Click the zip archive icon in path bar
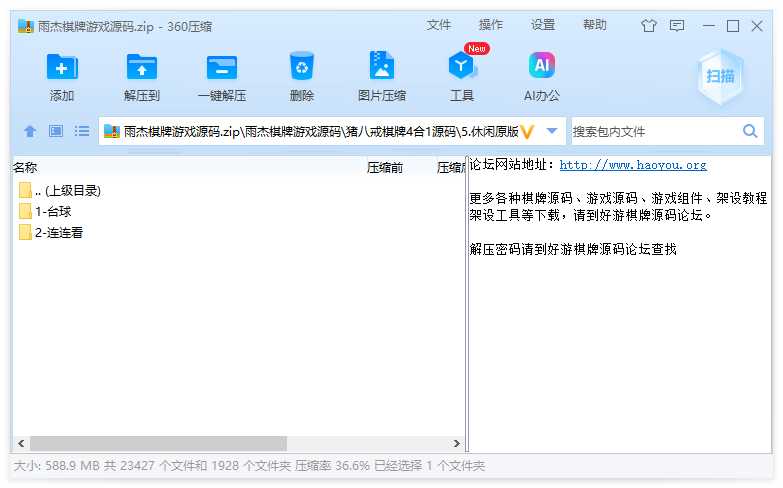Viewport: 783px width, 488px height. pos(111,131)
